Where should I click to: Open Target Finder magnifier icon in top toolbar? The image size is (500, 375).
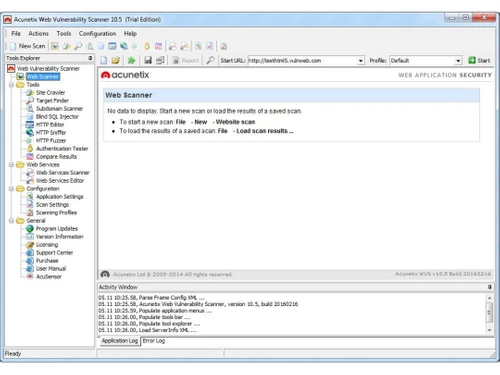click(x=78, y=46)
